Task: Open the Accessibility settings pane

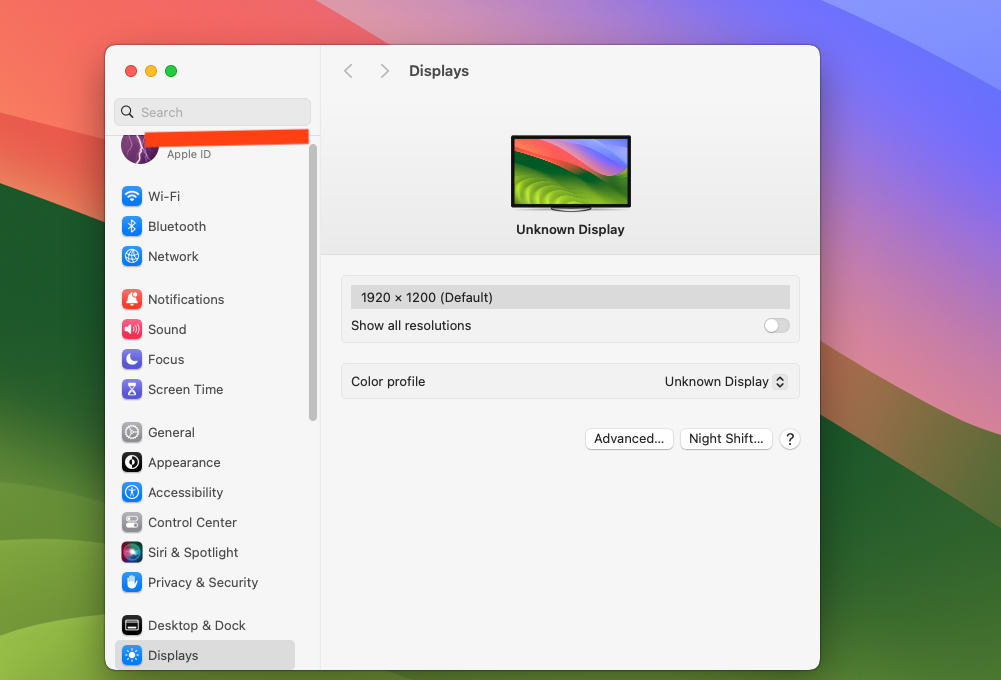Action: (x=185, y=492)
